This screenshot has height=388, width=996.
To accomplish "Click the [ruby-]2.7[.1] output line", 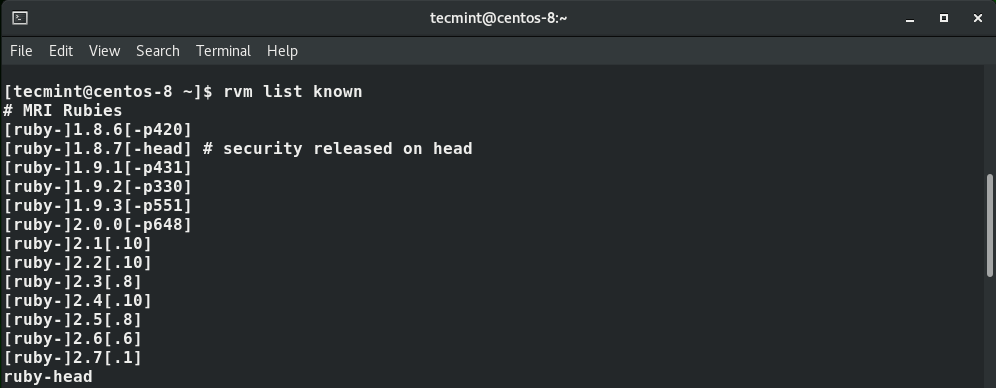I will coord(72,358).
